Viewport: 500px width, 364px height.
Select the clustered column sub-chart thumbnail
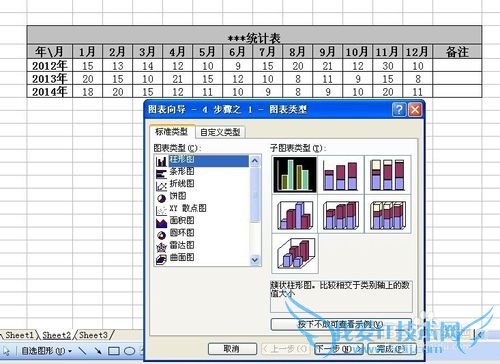(295, 175)
